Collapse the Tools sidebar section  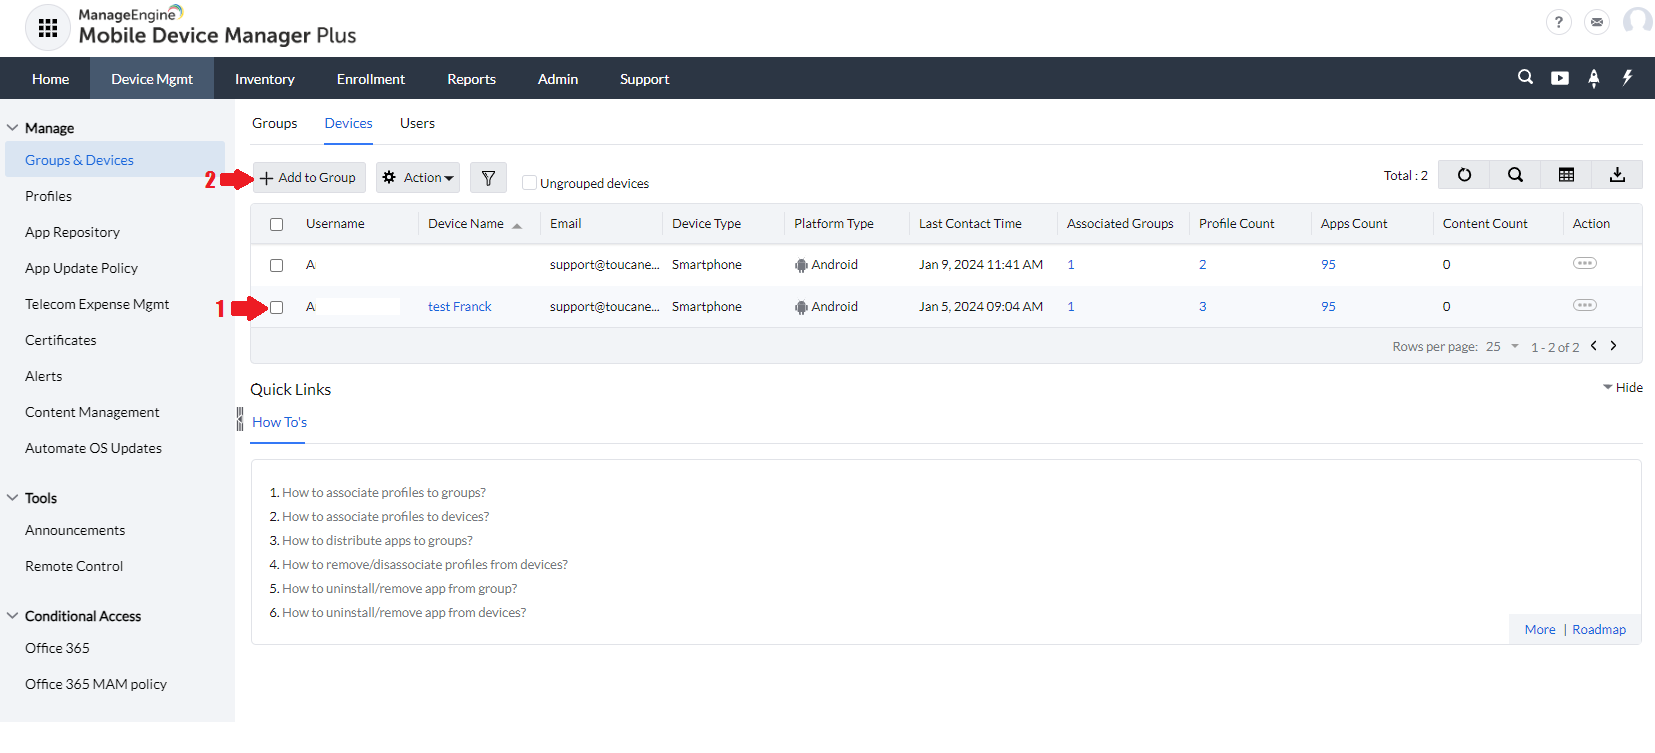[x=13, y=498]
